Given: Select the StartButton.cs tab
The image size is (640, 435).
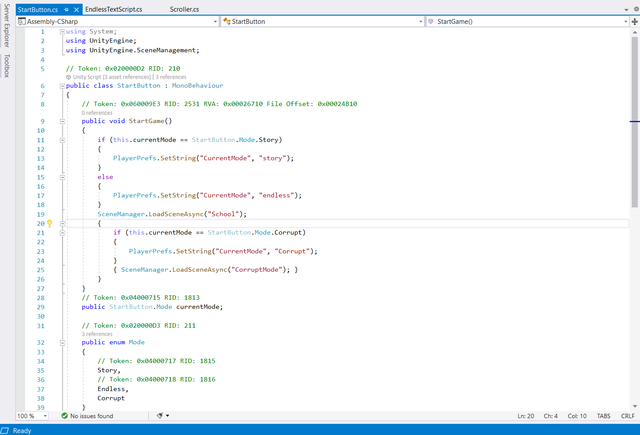Looking at the screenshot, I should [38, 9].
